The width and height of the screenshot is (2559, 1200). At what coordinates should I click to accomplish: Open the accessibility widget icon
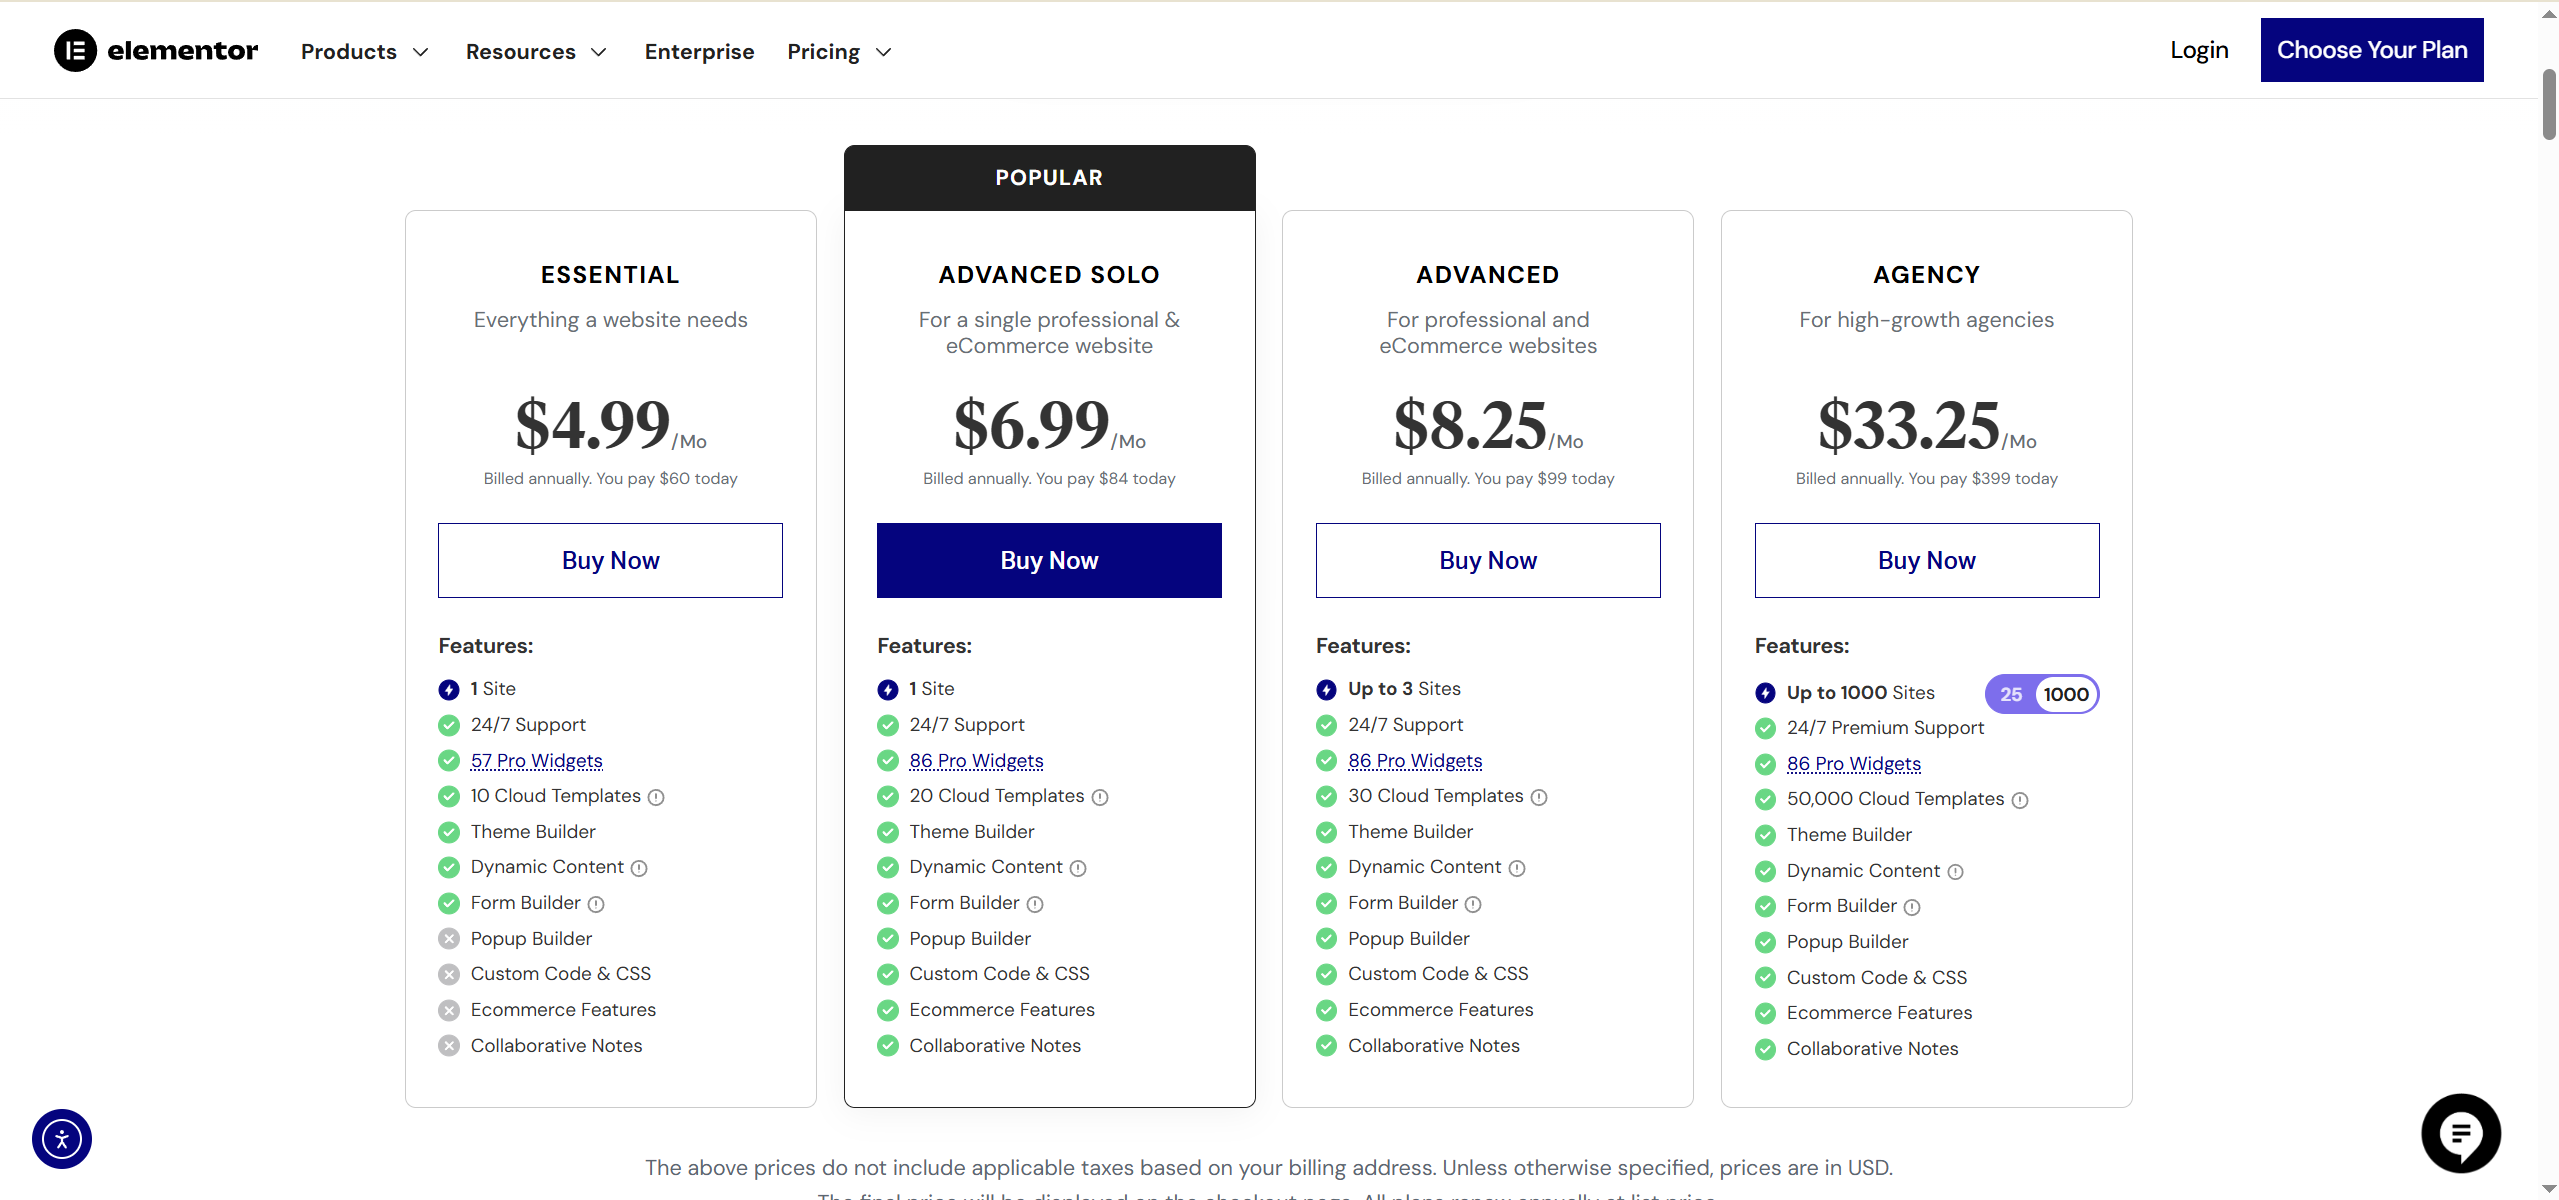pos(62,1139)
